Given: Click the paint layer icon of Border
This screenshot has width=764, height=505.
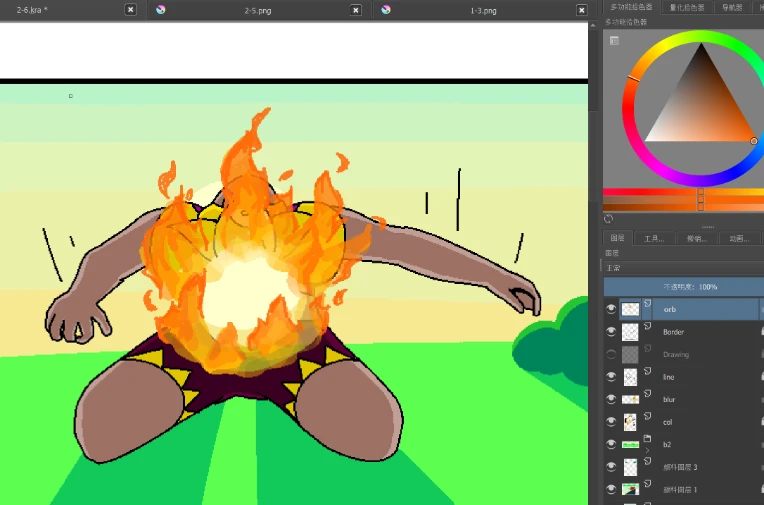Looking at the screenshot, I should click(x=648, y=326).
